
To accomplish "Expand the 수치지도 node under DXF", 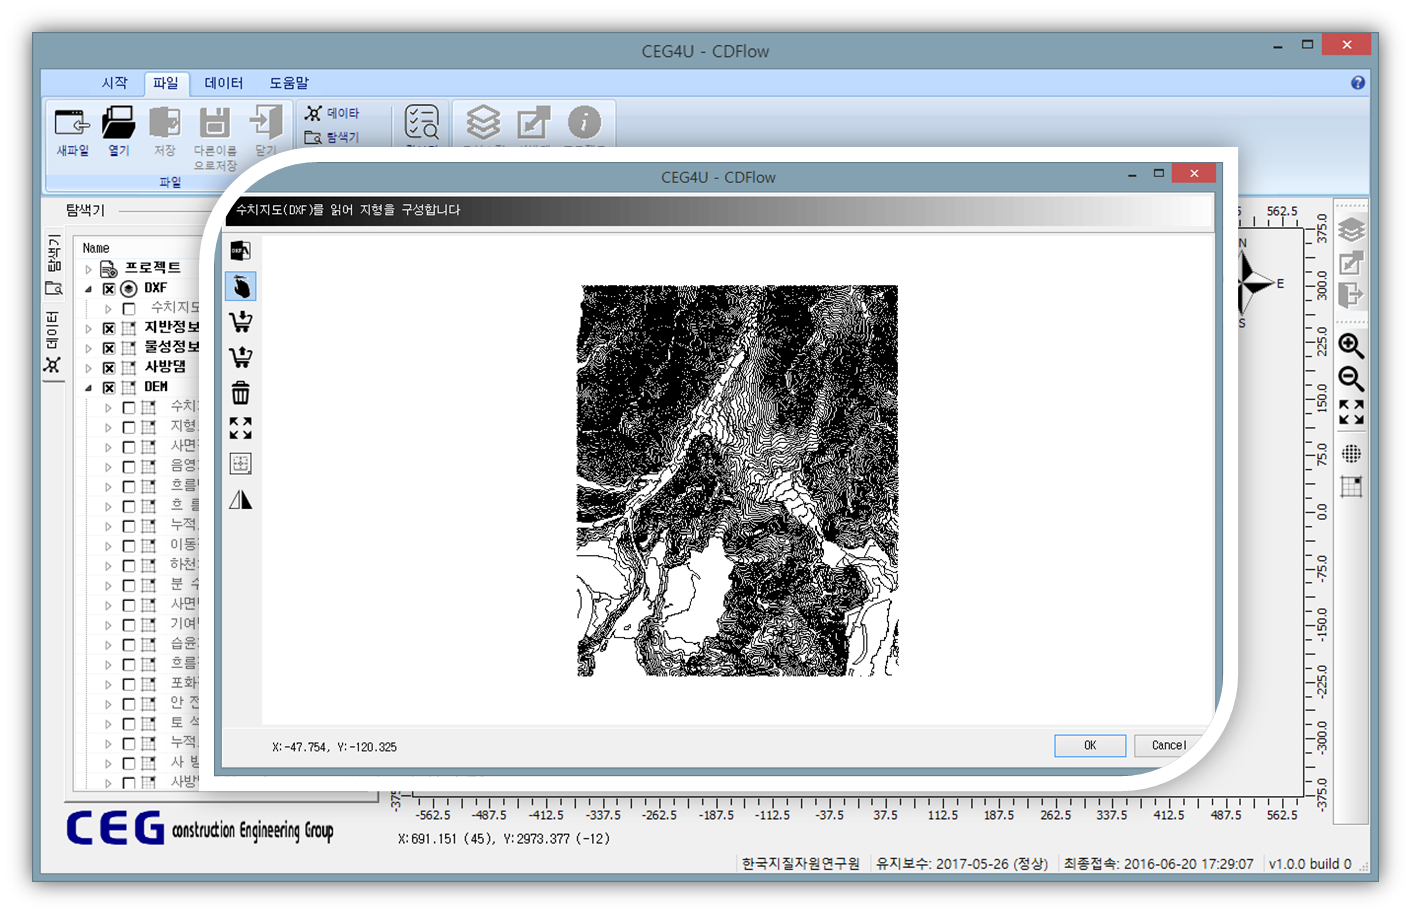I will (x=109, y=308).
